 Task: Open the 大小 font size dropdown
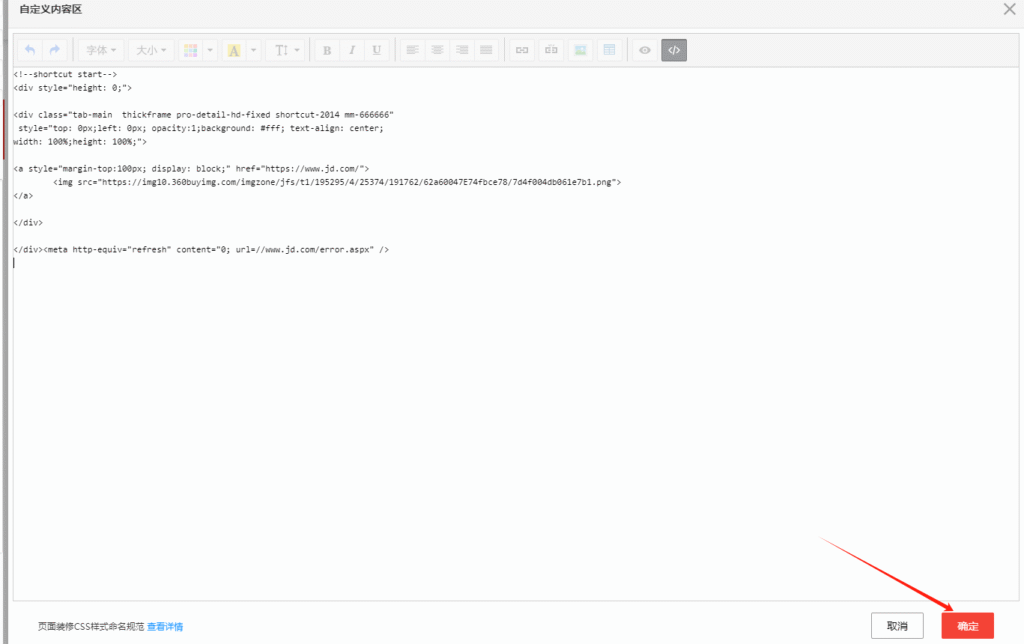[x=151, y=50]
